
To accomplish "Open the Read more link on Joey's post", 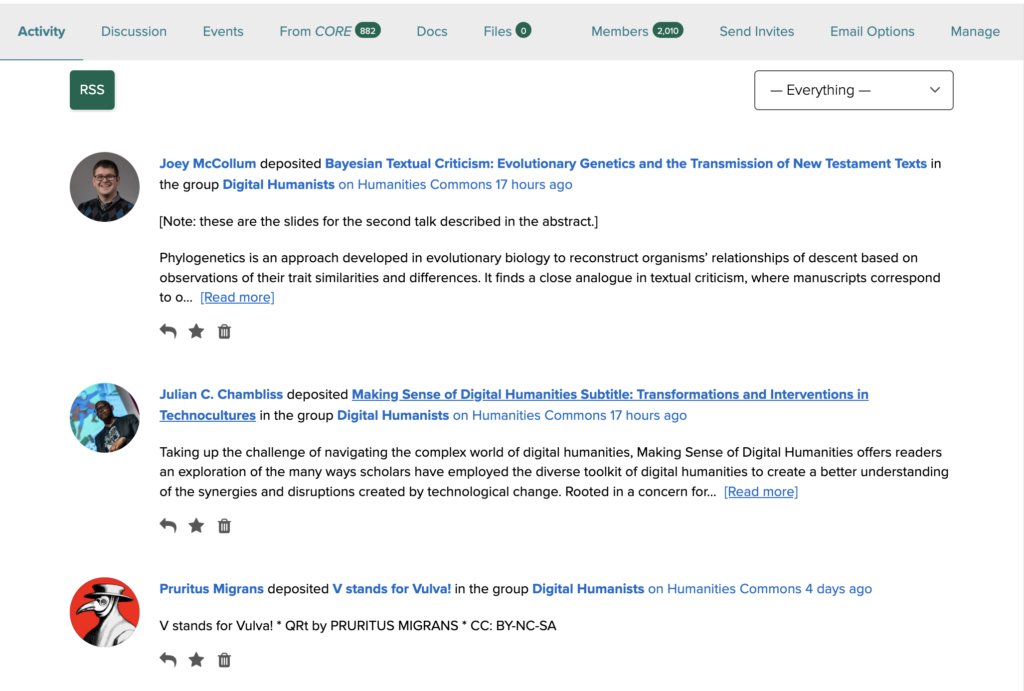I will coord(236,297).
